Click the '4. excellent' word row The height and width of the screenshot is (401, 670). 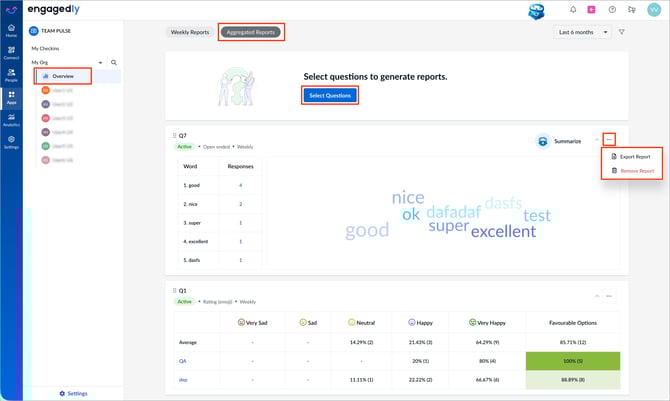click(196, 242)
